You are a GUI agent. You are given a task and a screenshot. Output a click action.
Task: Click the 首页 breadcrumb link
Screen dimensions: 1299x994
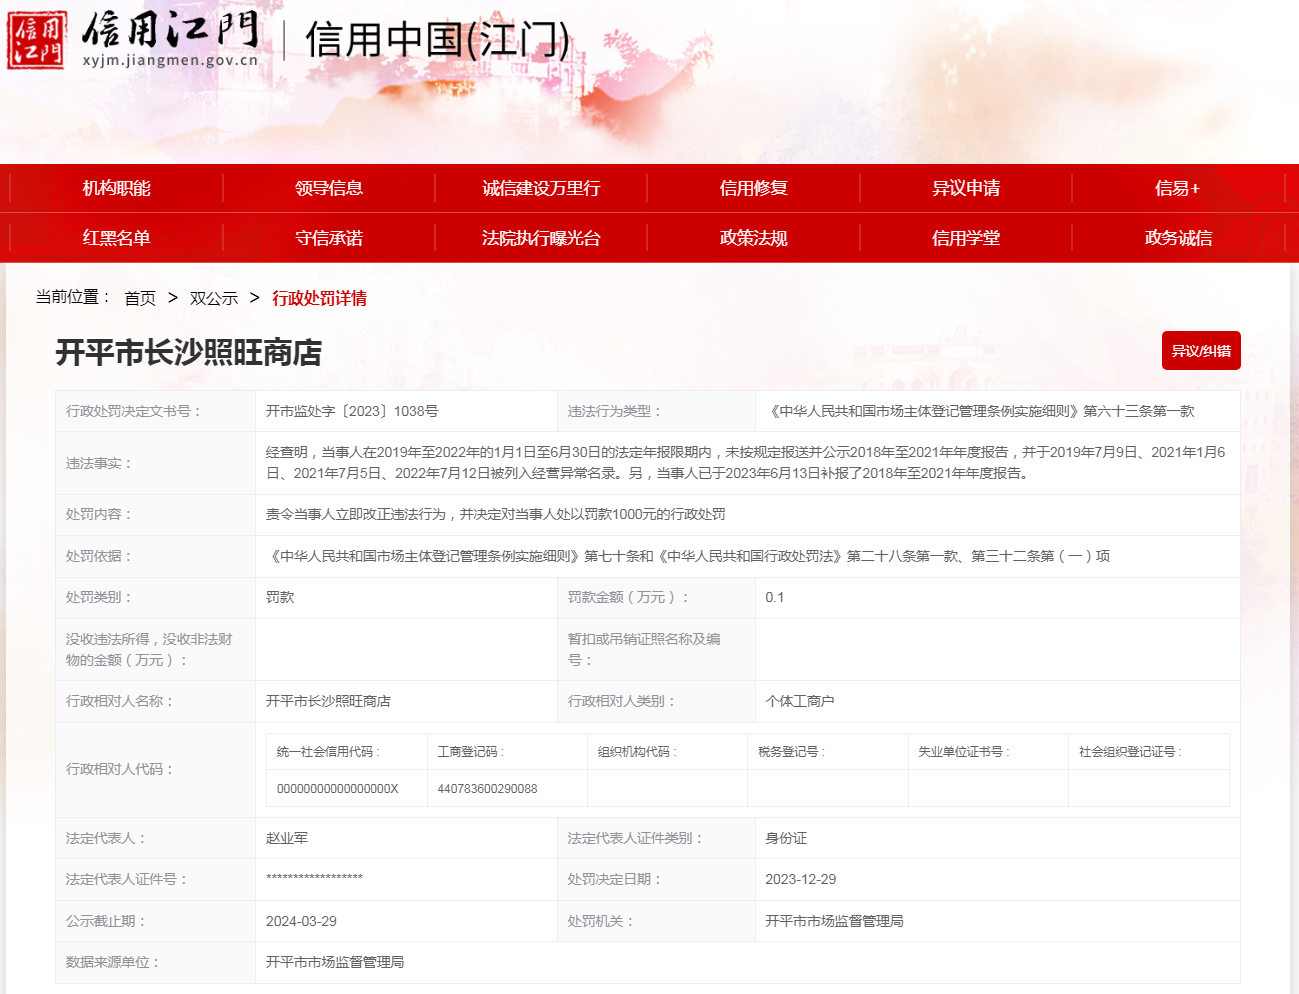pos(140,298)
